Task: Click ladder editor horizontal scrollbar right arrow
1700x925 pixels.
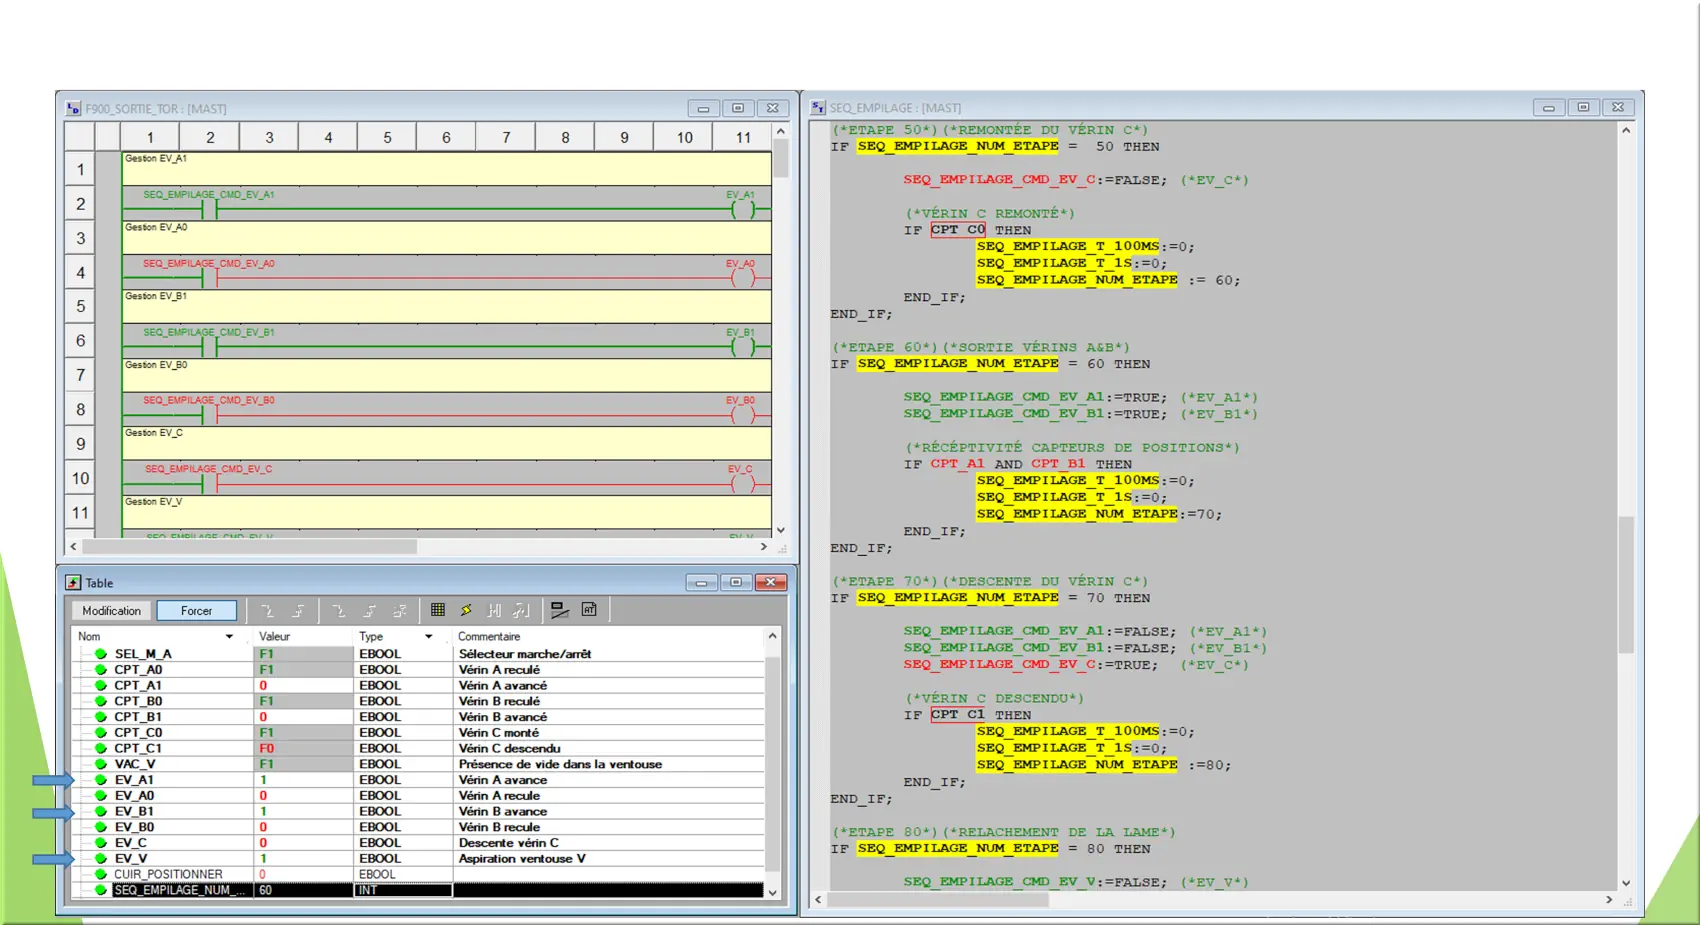Action: pyautogui.click(x=764, y=547)
